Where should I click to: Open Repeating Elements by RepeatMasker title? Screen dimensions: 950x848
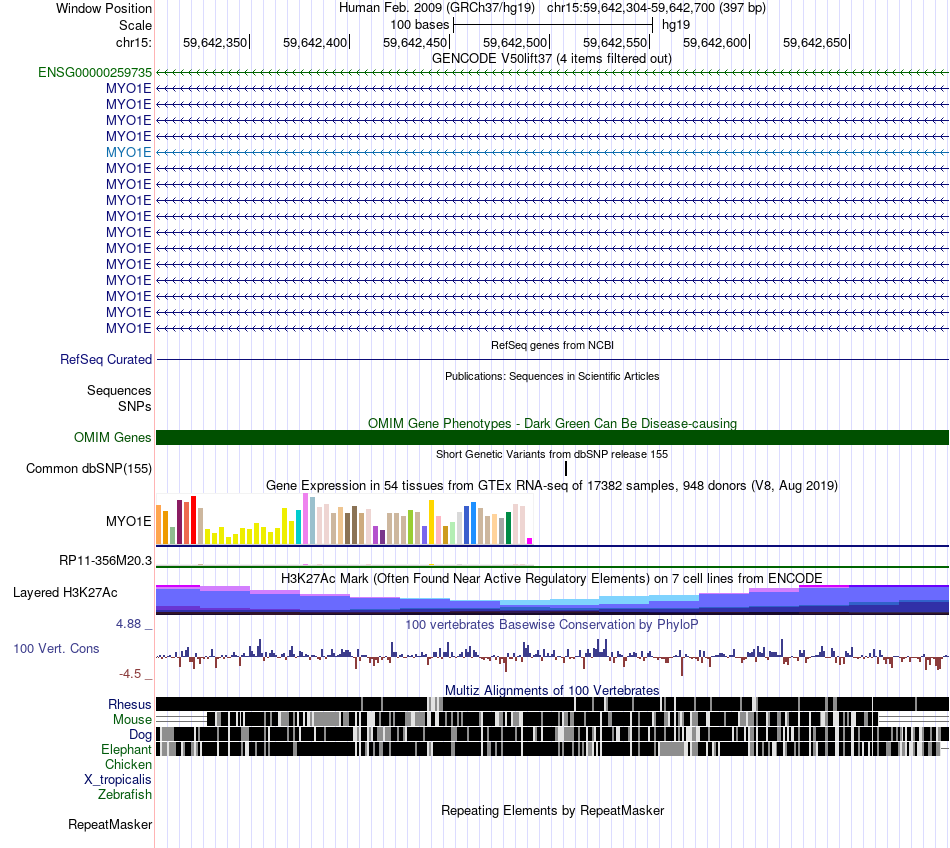tap(552, 811)
